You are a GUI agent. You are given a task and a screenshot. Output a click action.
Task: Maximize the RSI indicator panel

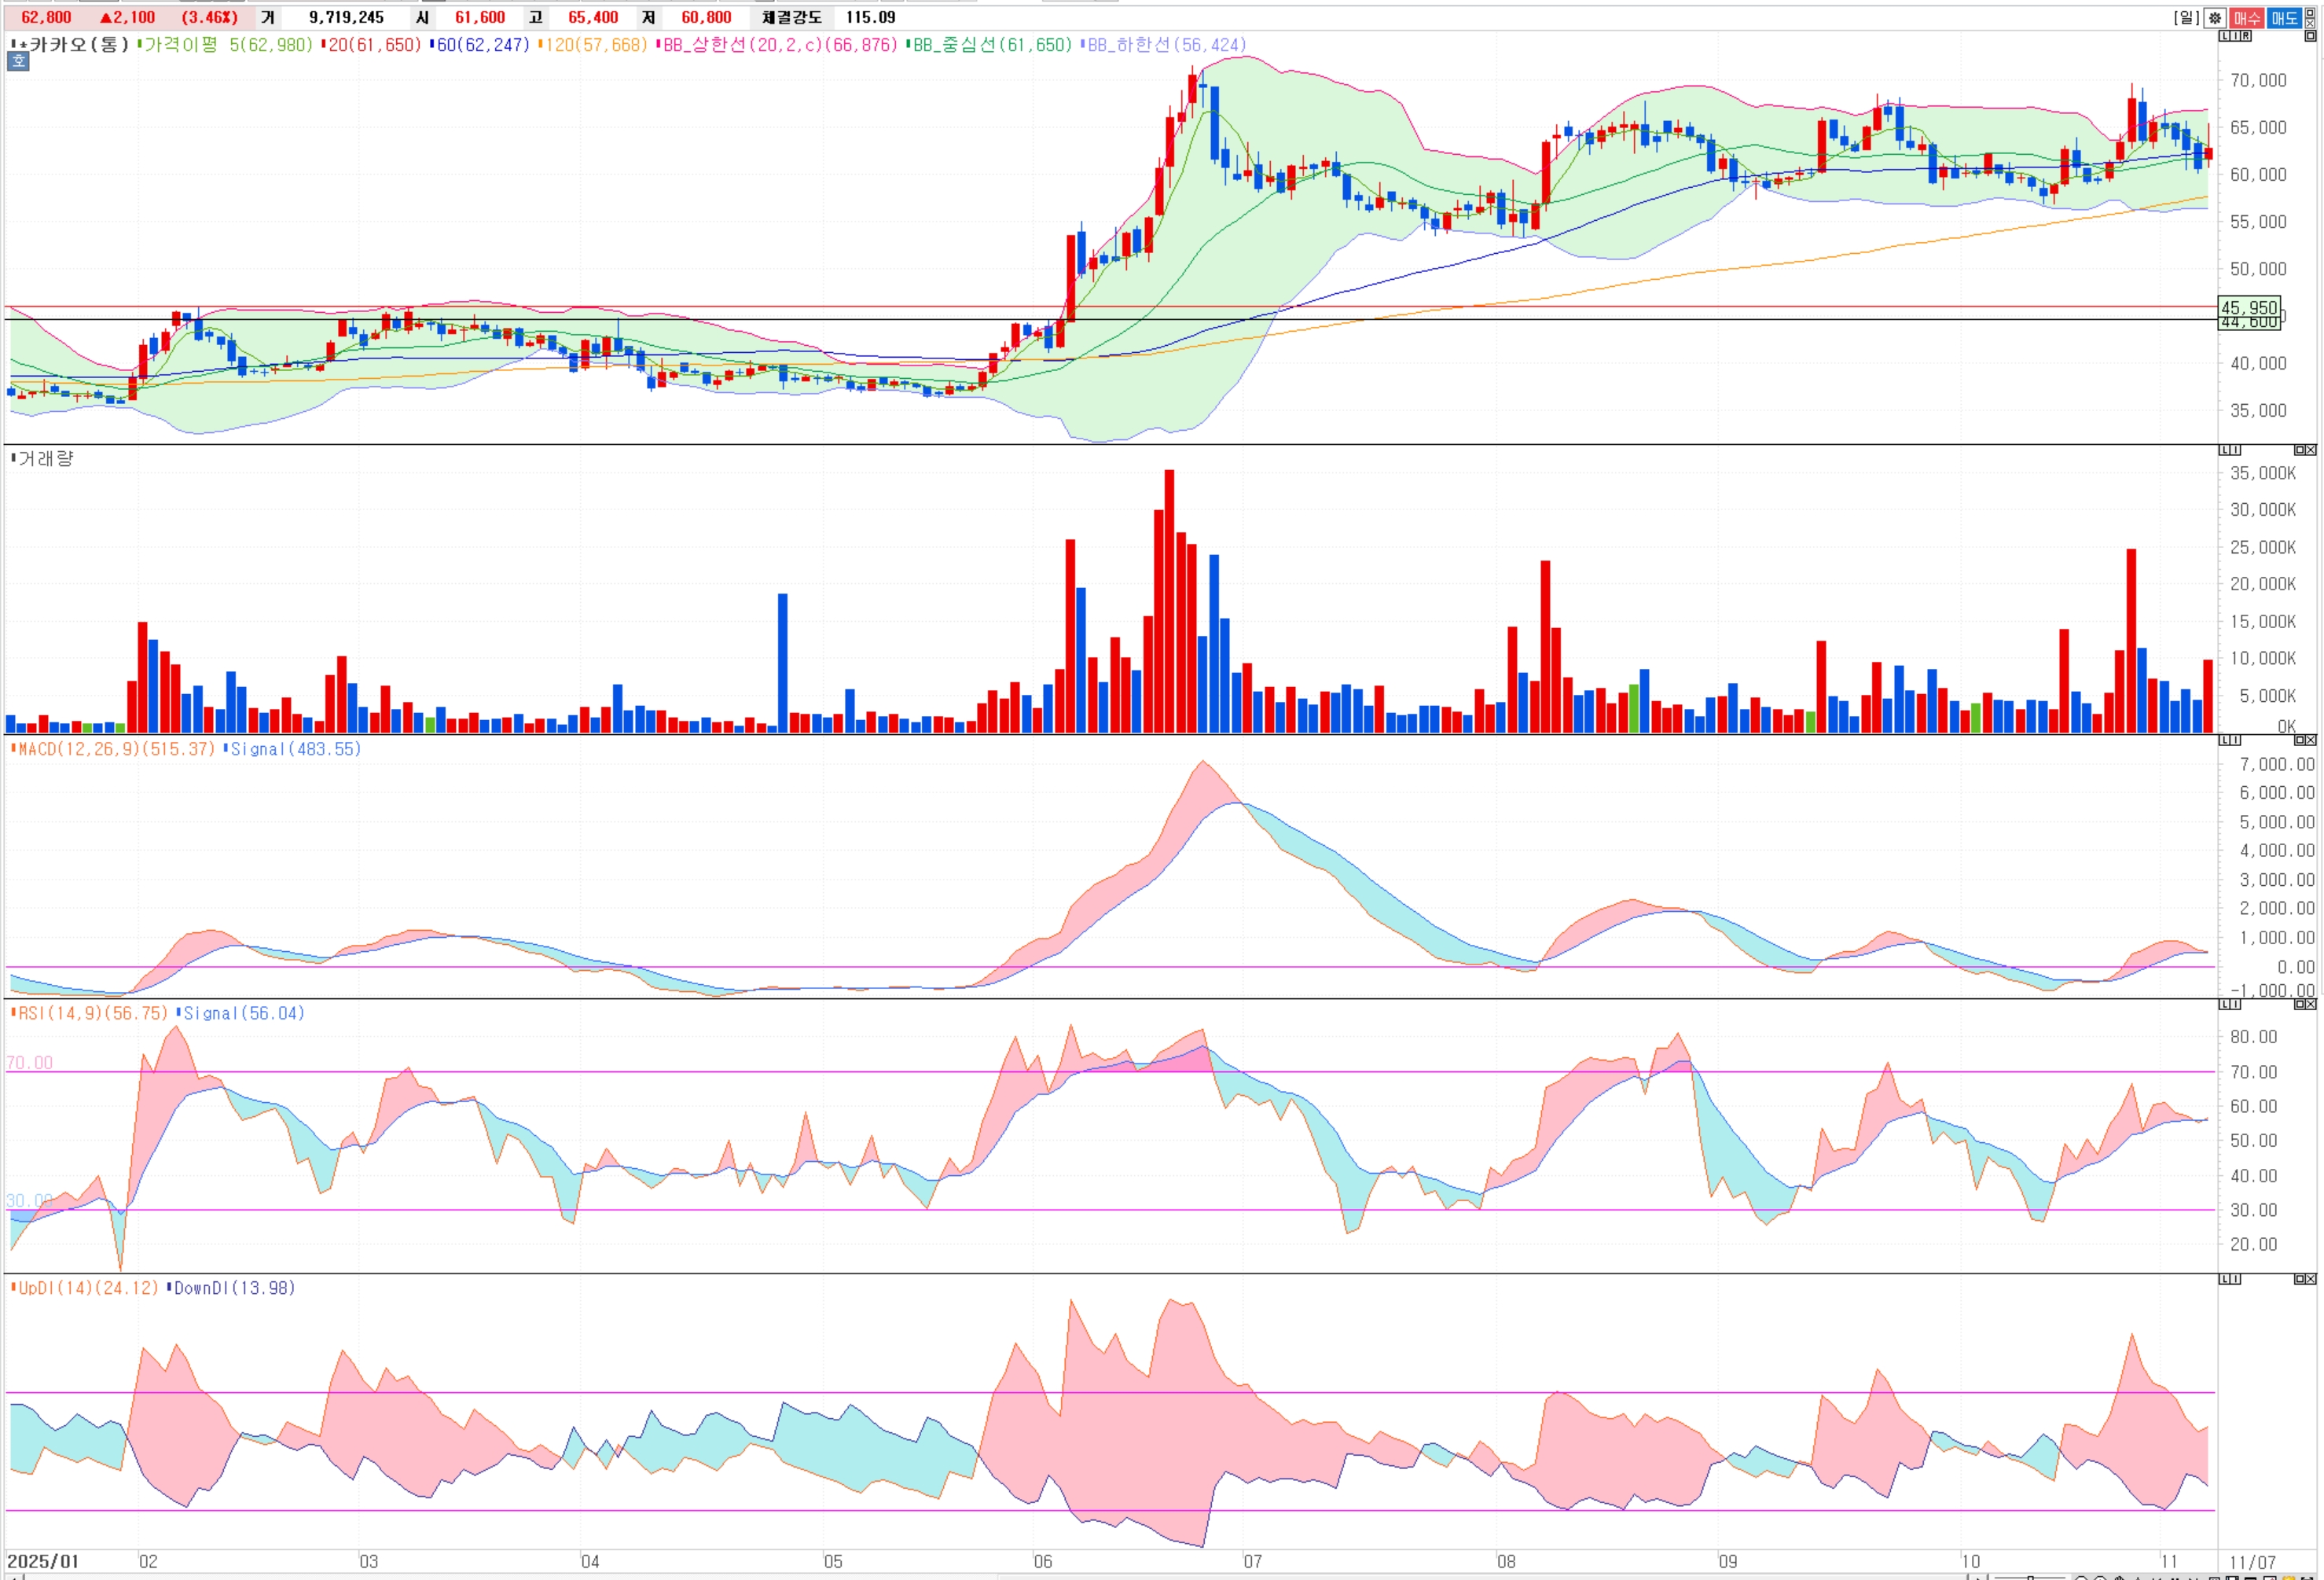tap(2300, 1004)
